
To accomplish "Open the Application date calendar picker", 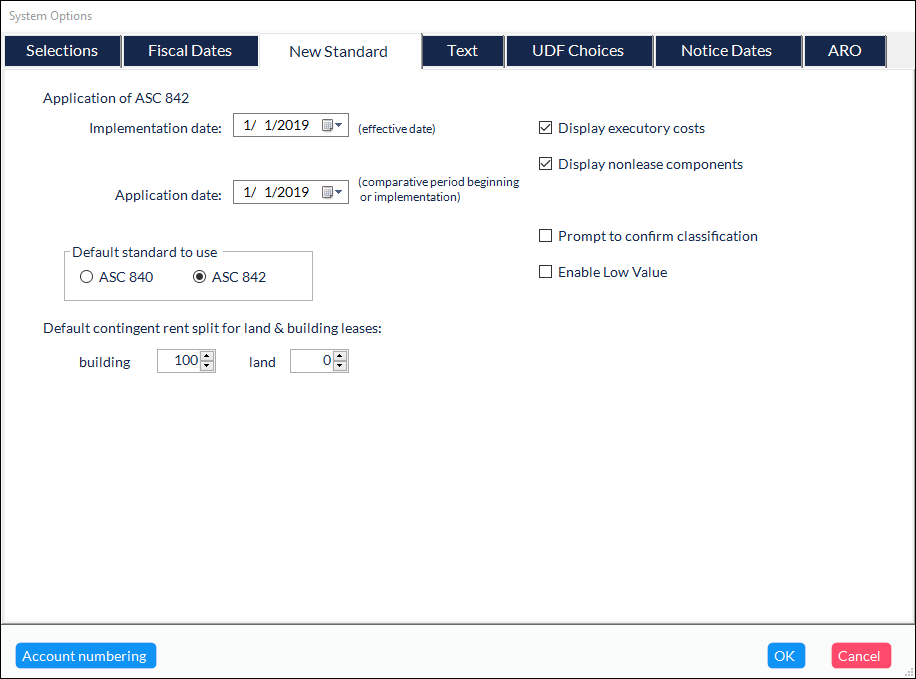I will point(332,193).
